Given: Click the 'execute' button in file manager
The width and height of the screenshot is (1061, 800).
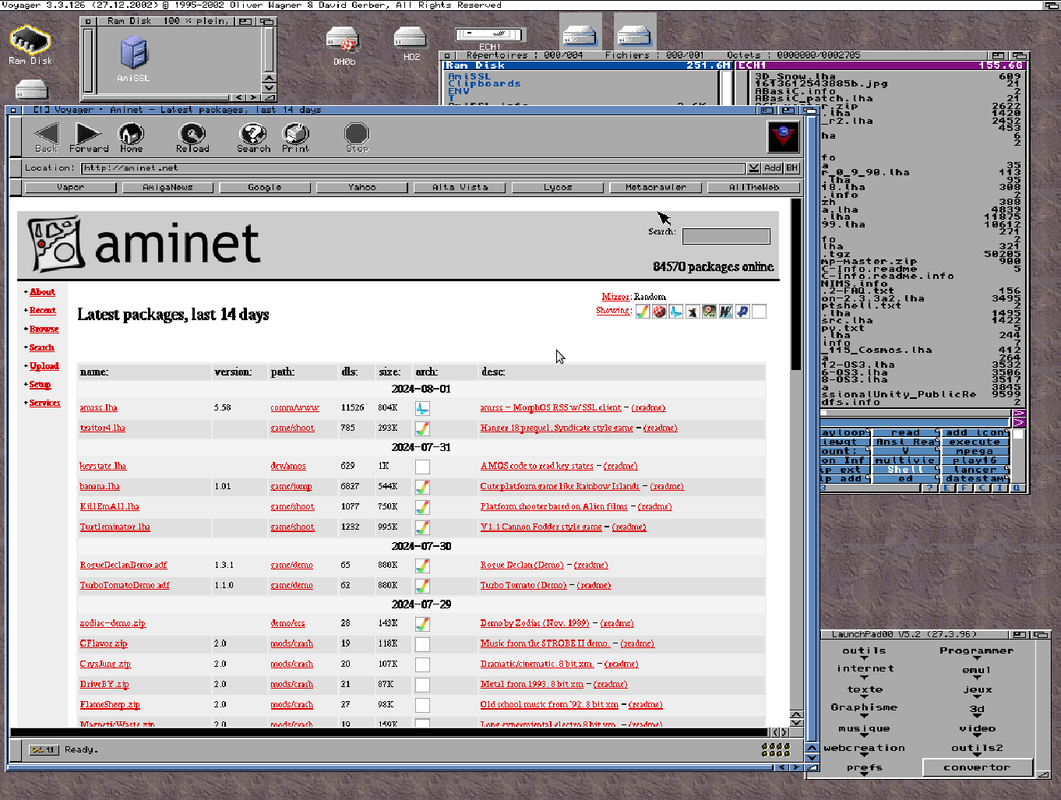Looking at the screenshot, I should (x=974, y=442).
